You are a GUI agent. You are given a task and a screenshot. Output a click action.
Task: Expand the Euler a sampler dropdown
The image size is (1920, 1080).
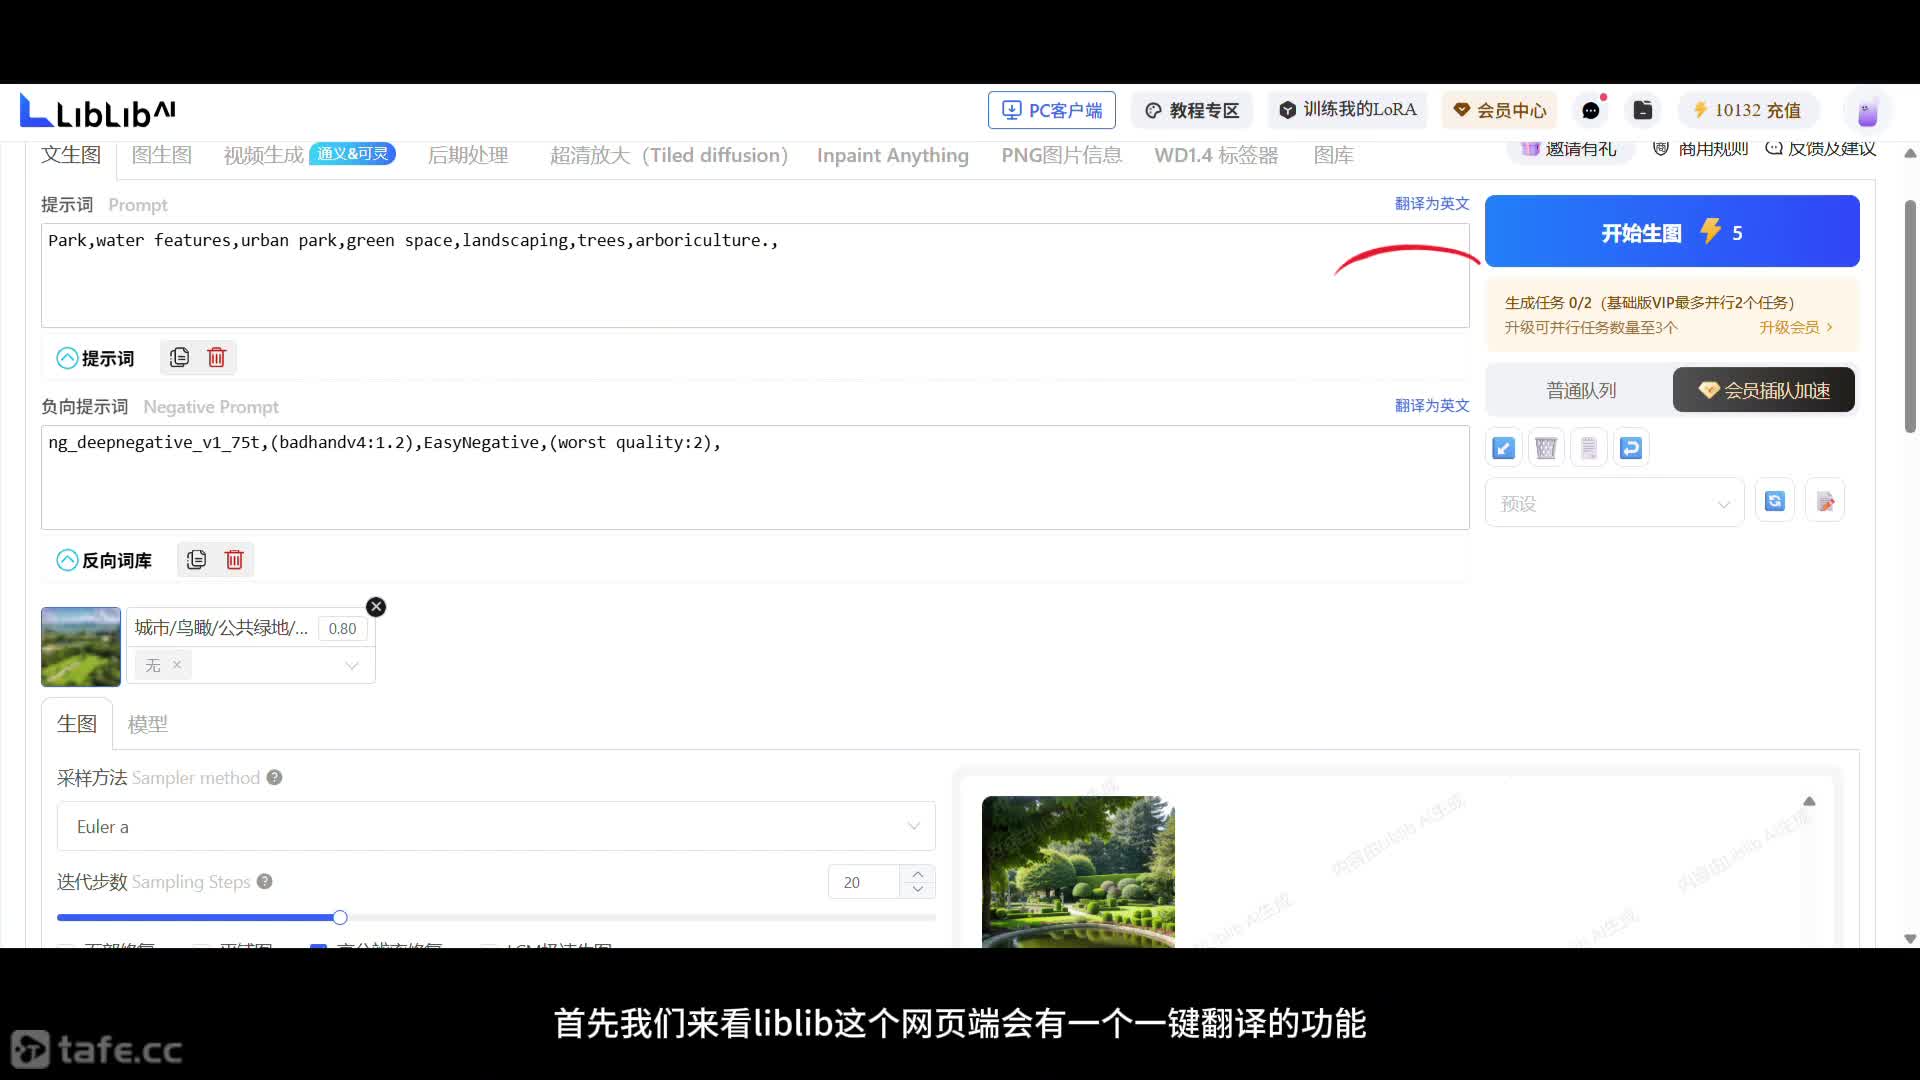click(495, 826)
